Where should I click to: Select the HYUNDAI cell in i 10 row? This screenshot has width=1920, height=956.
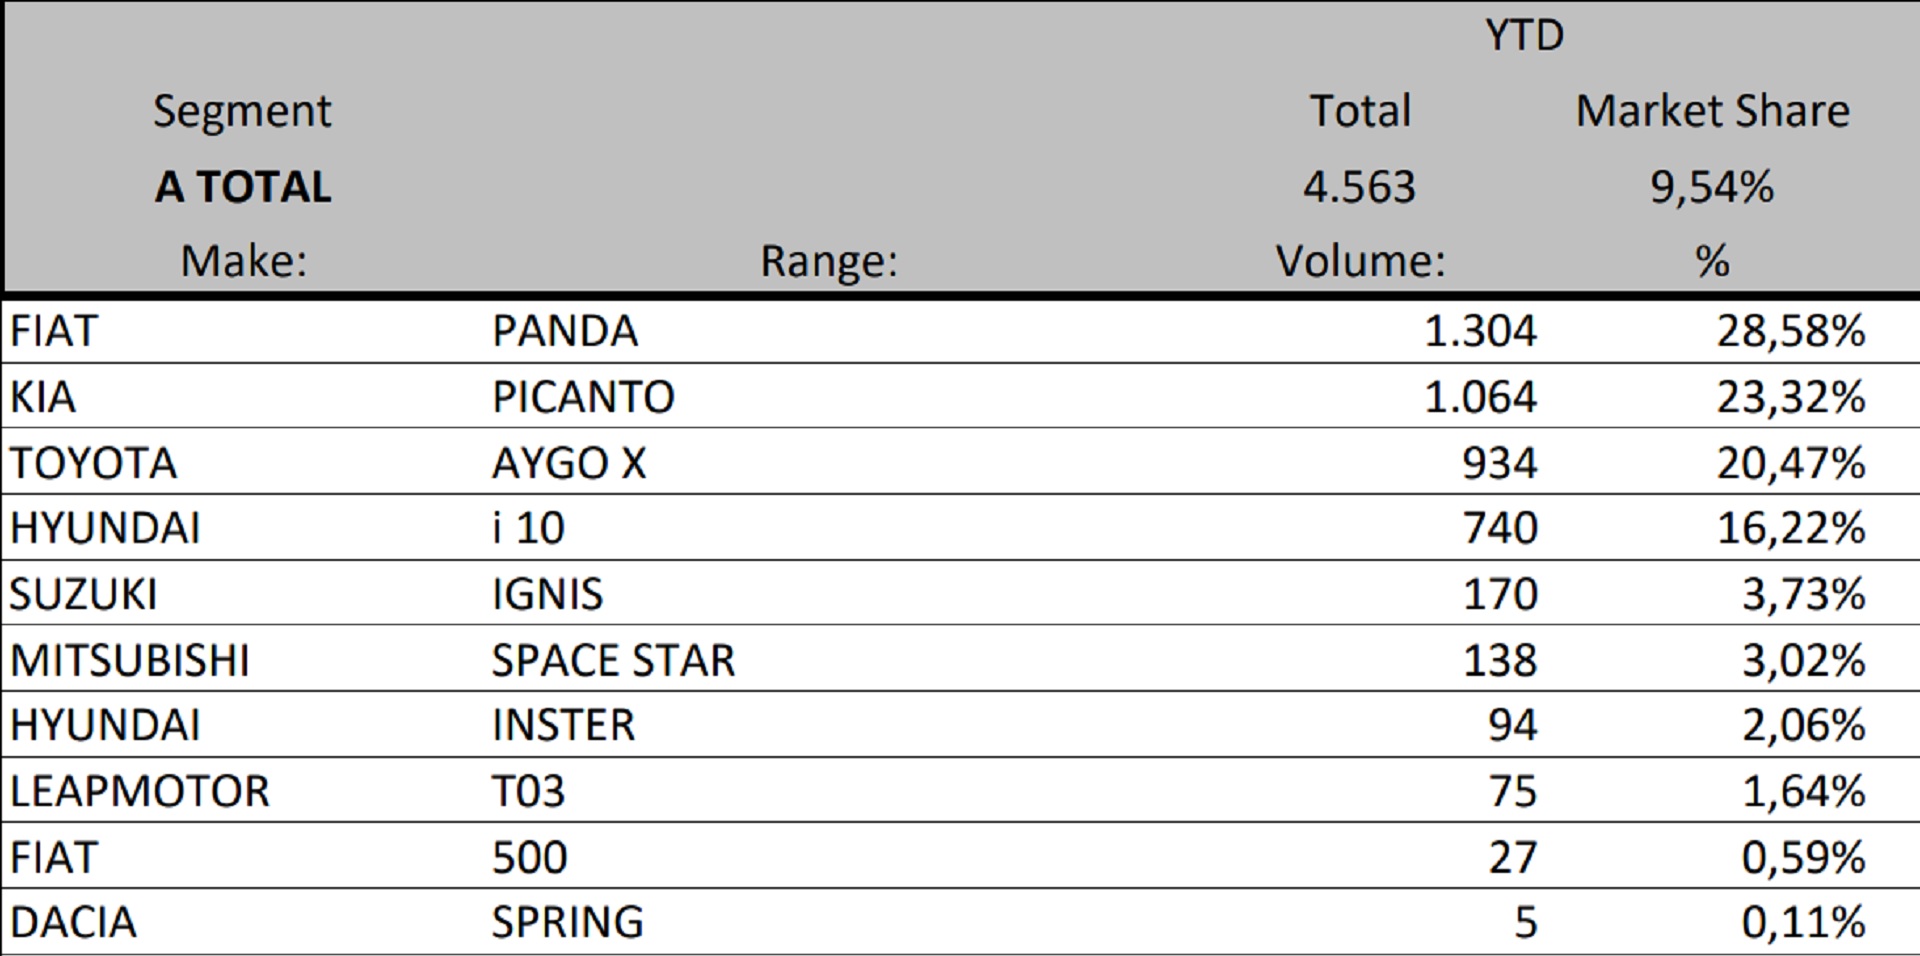pos(105,528)
